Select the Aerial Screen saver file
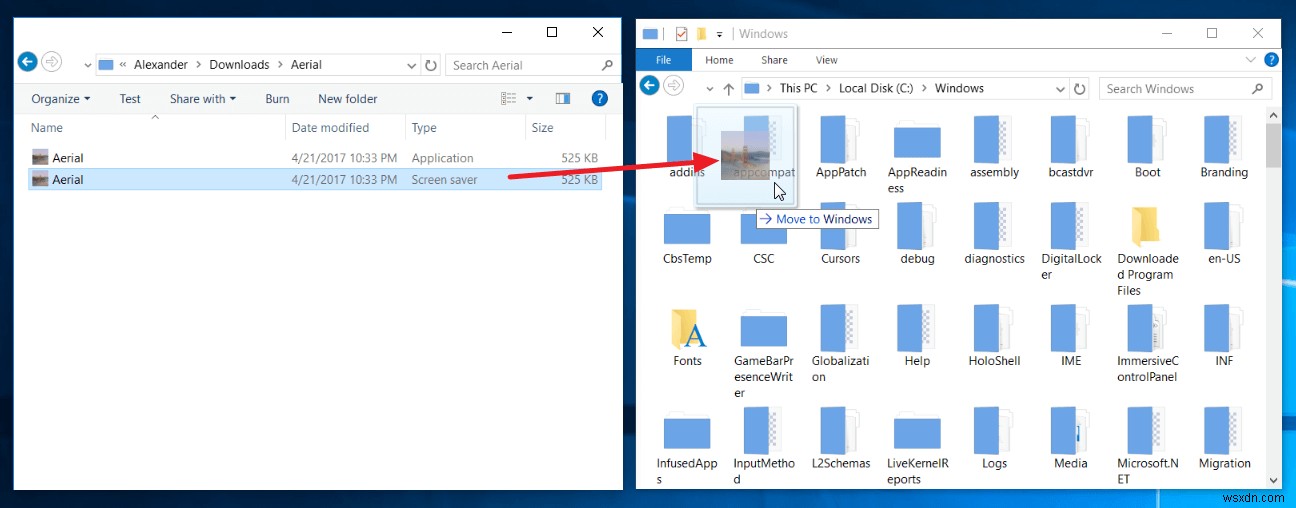 click(315, 179)
